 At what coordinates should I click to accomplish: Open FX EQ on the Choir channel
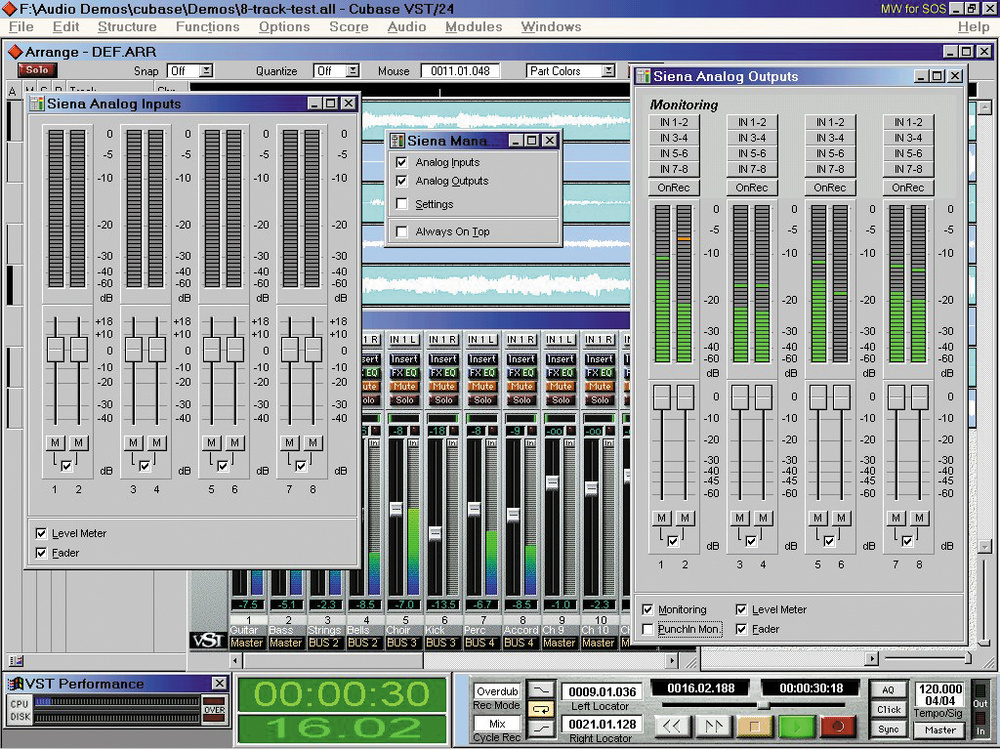(x=405, y=373)
